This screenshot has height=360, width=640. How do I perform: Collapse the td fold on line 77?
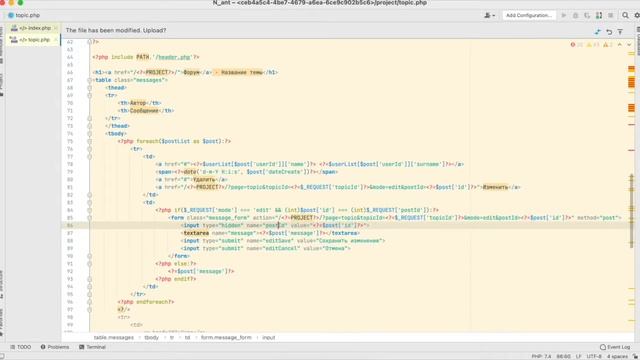click(x=89, y=157)
